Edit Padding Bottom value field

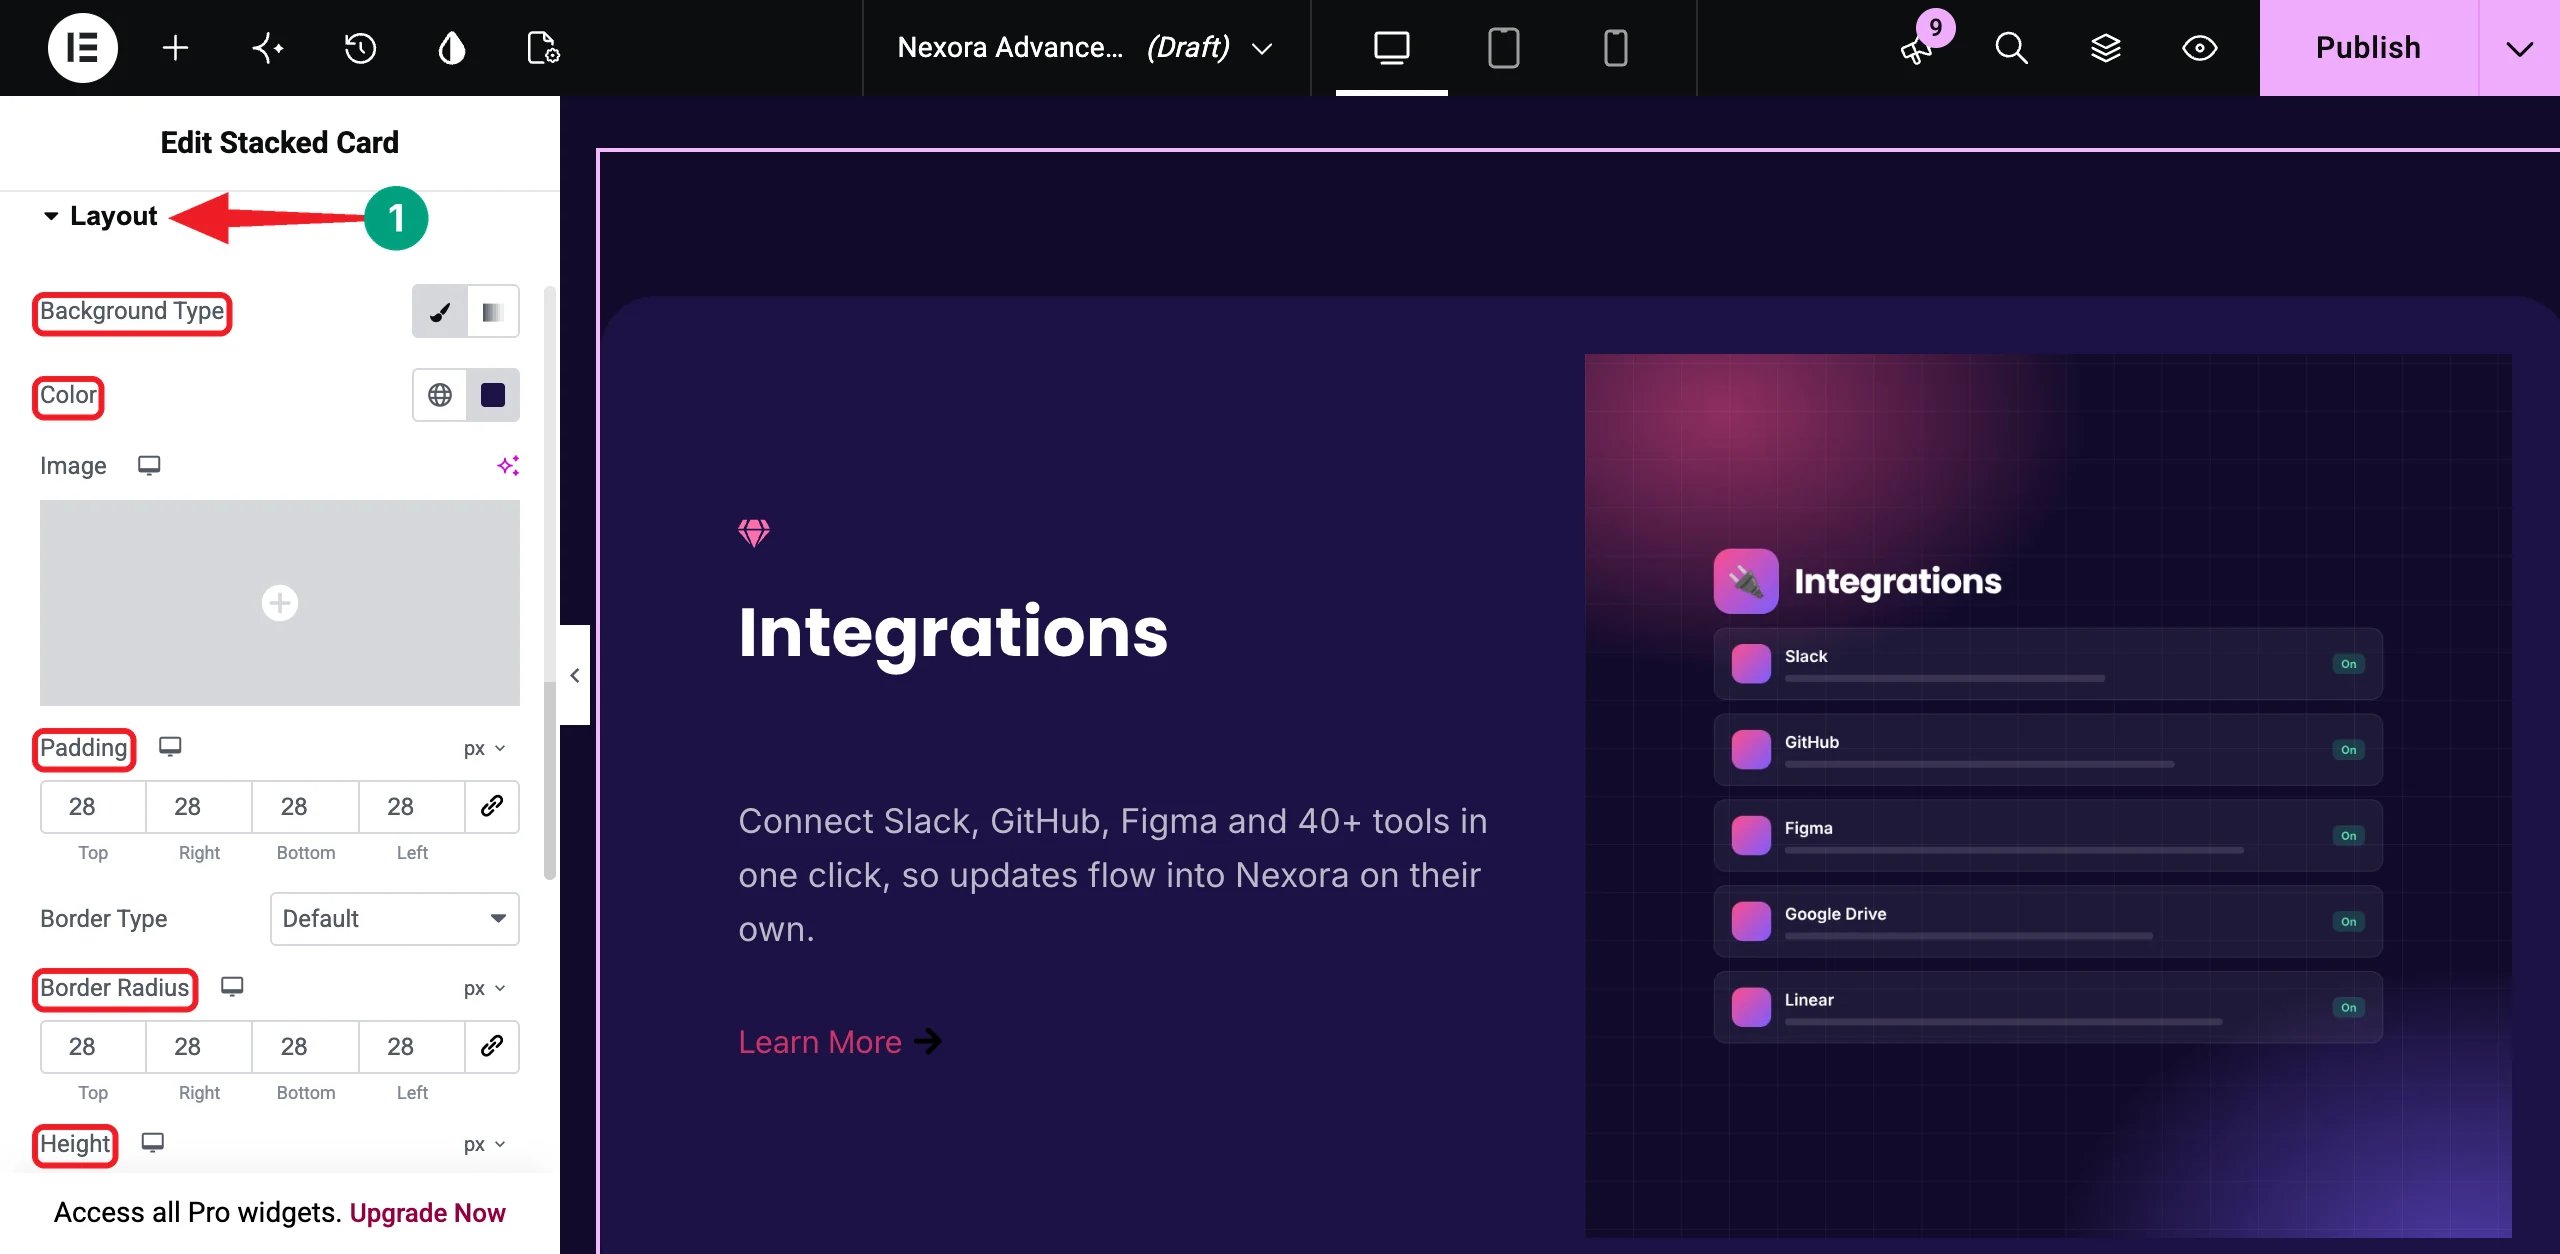coord(305,806)
